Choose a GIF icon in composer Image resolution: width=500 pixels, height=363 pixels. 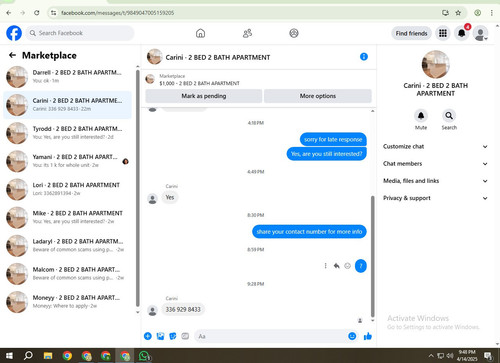[x=185, y=336]
